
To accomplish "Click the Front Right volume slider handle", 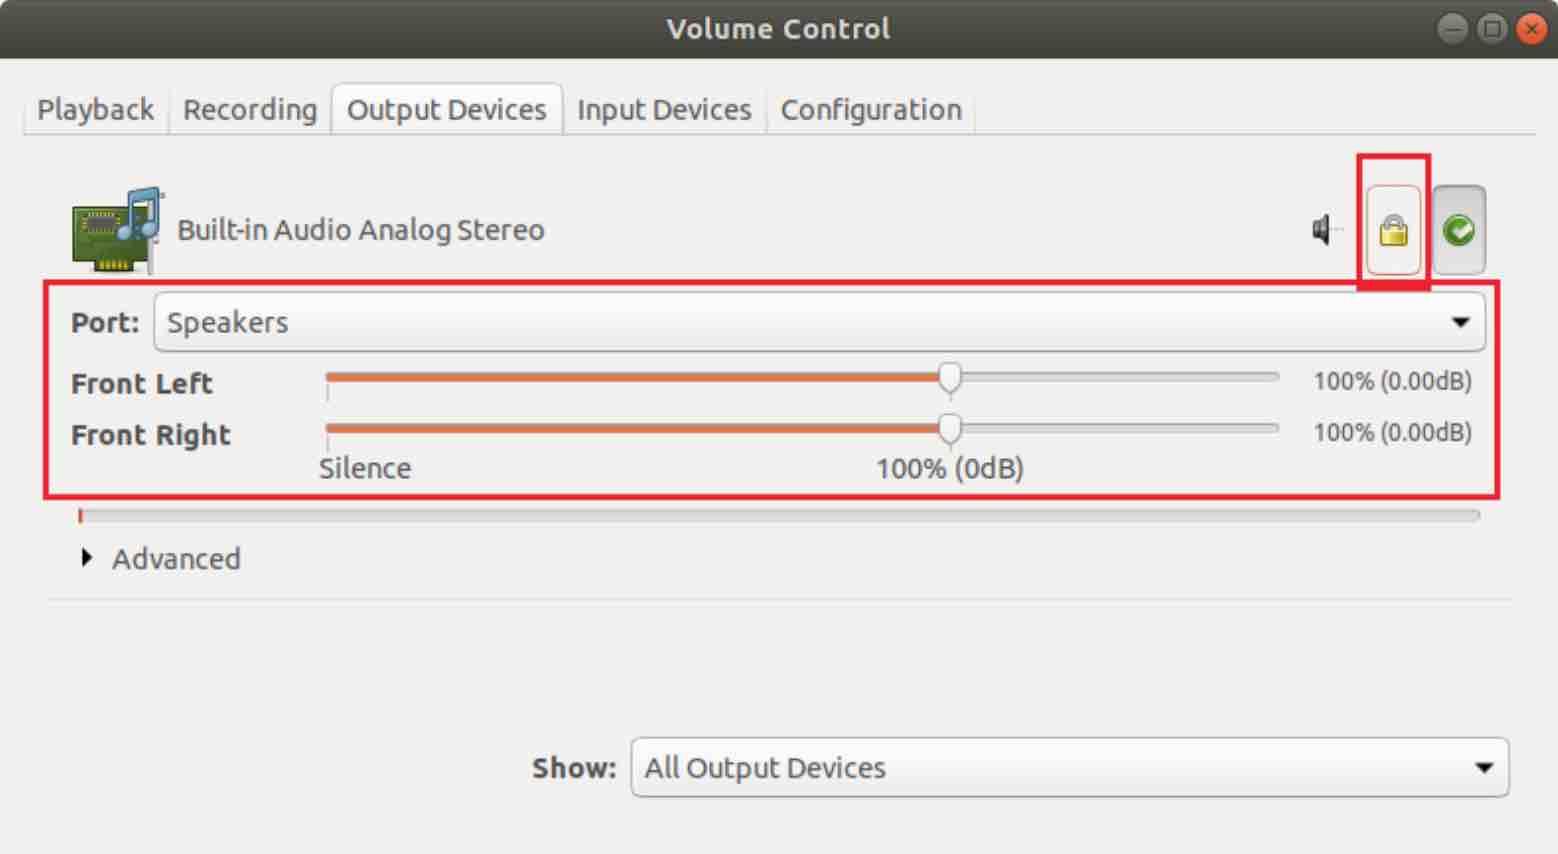I will pyautogui.click(x=950, y=429).
